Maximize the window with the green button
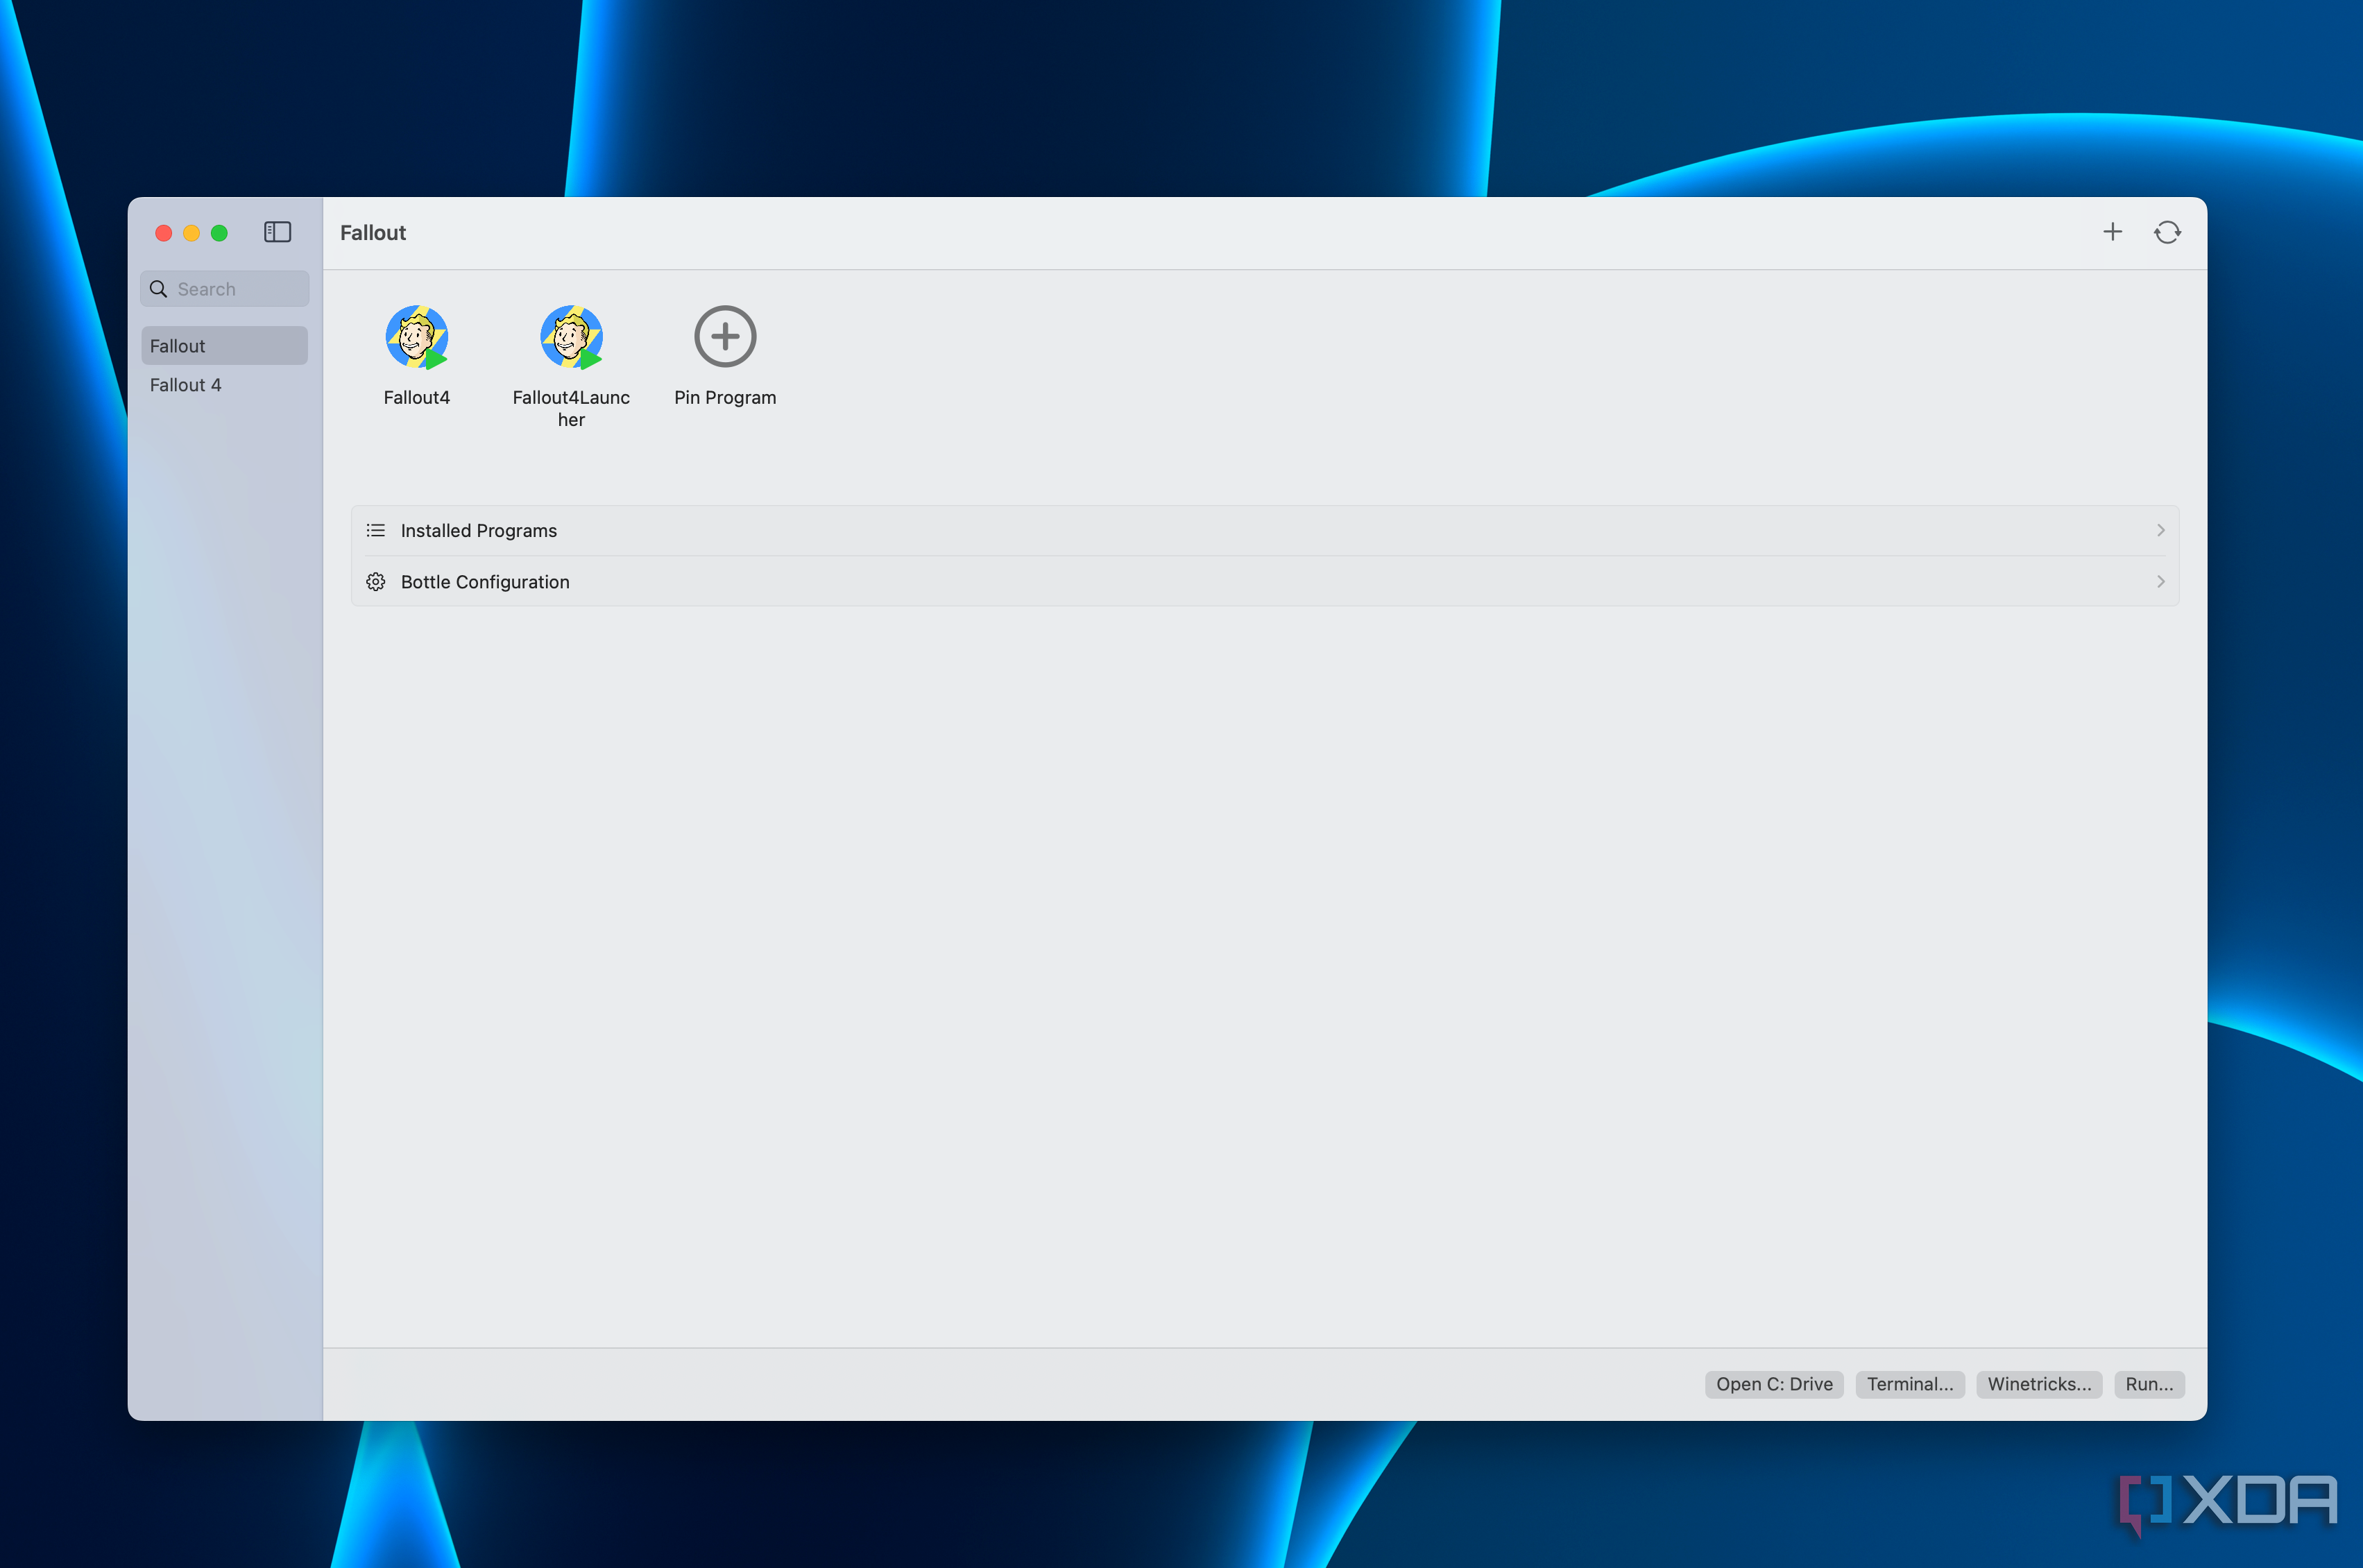Image resolution: width=2363 pixels, height=1568 pixels. pyautogui.click(x=219, y=233)
